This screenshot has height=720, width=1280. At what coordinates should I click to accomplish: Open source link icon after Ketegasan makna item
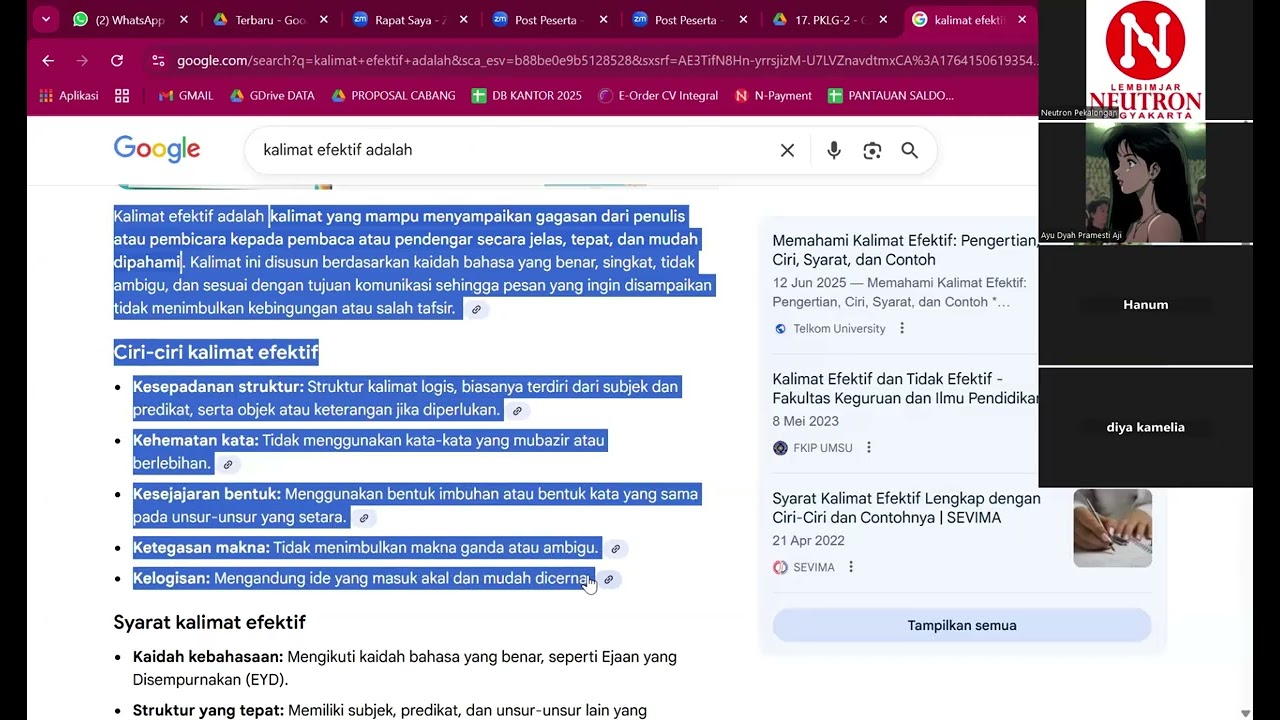[x=616, y=548]
